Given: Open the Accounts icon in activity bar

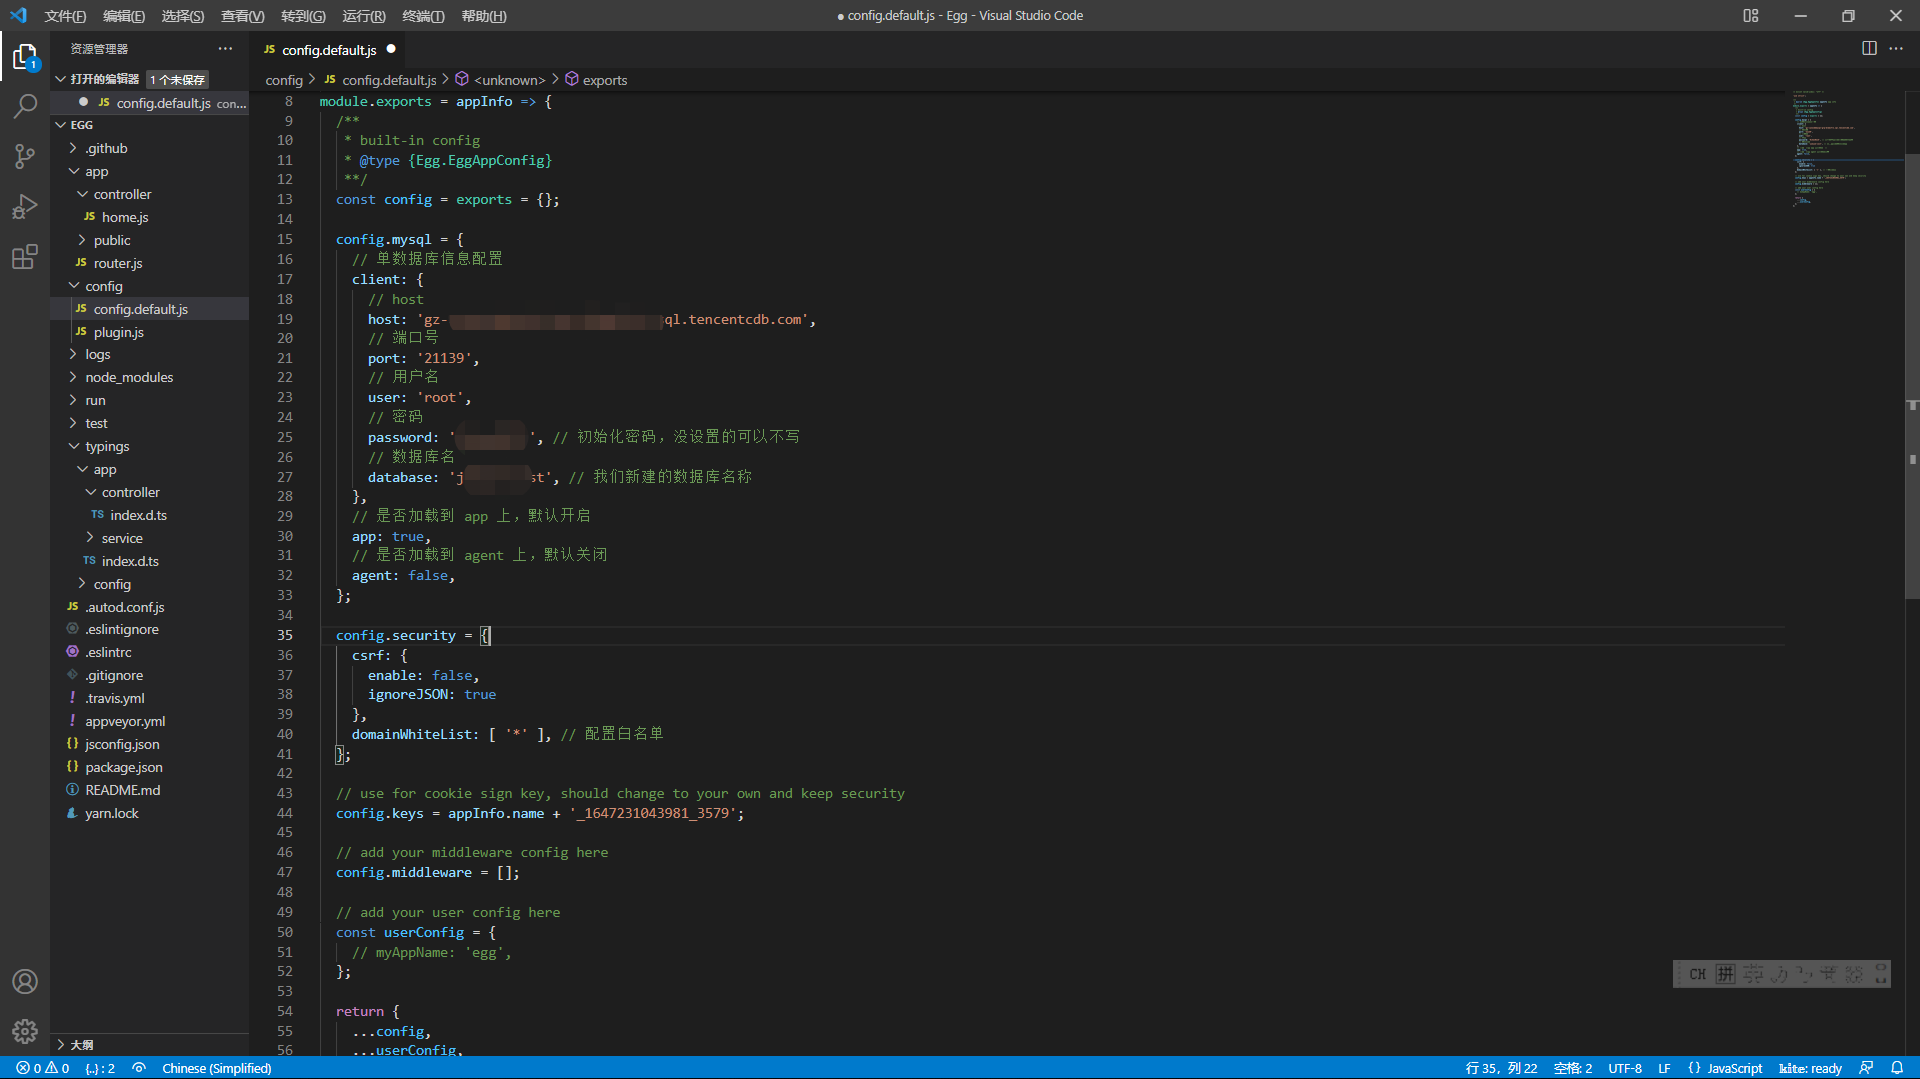Looking at the screenshot, I should pos(25,982).
